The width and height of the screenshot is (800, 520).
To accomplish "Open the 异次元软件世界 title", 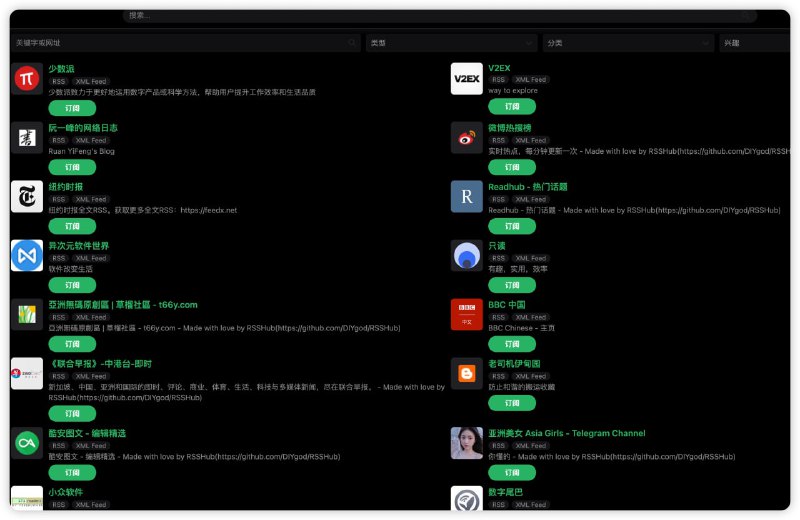I will click(x=79, y=246).
